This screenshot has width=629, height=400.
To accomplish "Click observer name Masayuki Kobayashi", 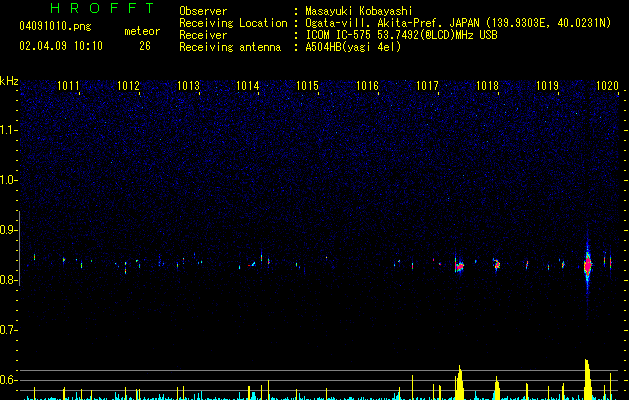I will (x=359, y=11).
